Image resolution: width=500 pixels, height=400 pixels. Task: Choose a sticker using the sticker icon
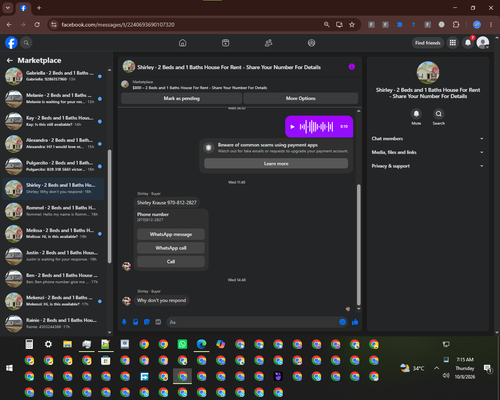[x=147, y=322]
